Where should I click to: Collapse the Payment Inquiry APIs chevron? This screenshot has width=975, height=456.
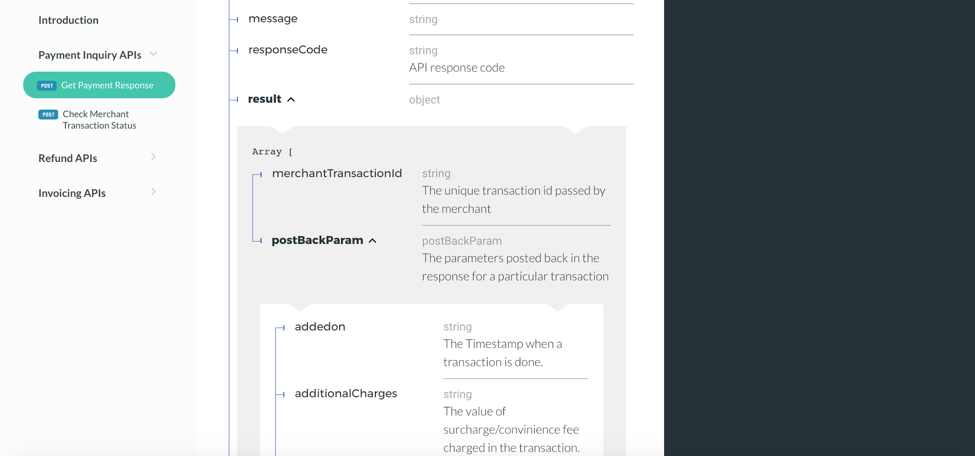tap(153, 54)
